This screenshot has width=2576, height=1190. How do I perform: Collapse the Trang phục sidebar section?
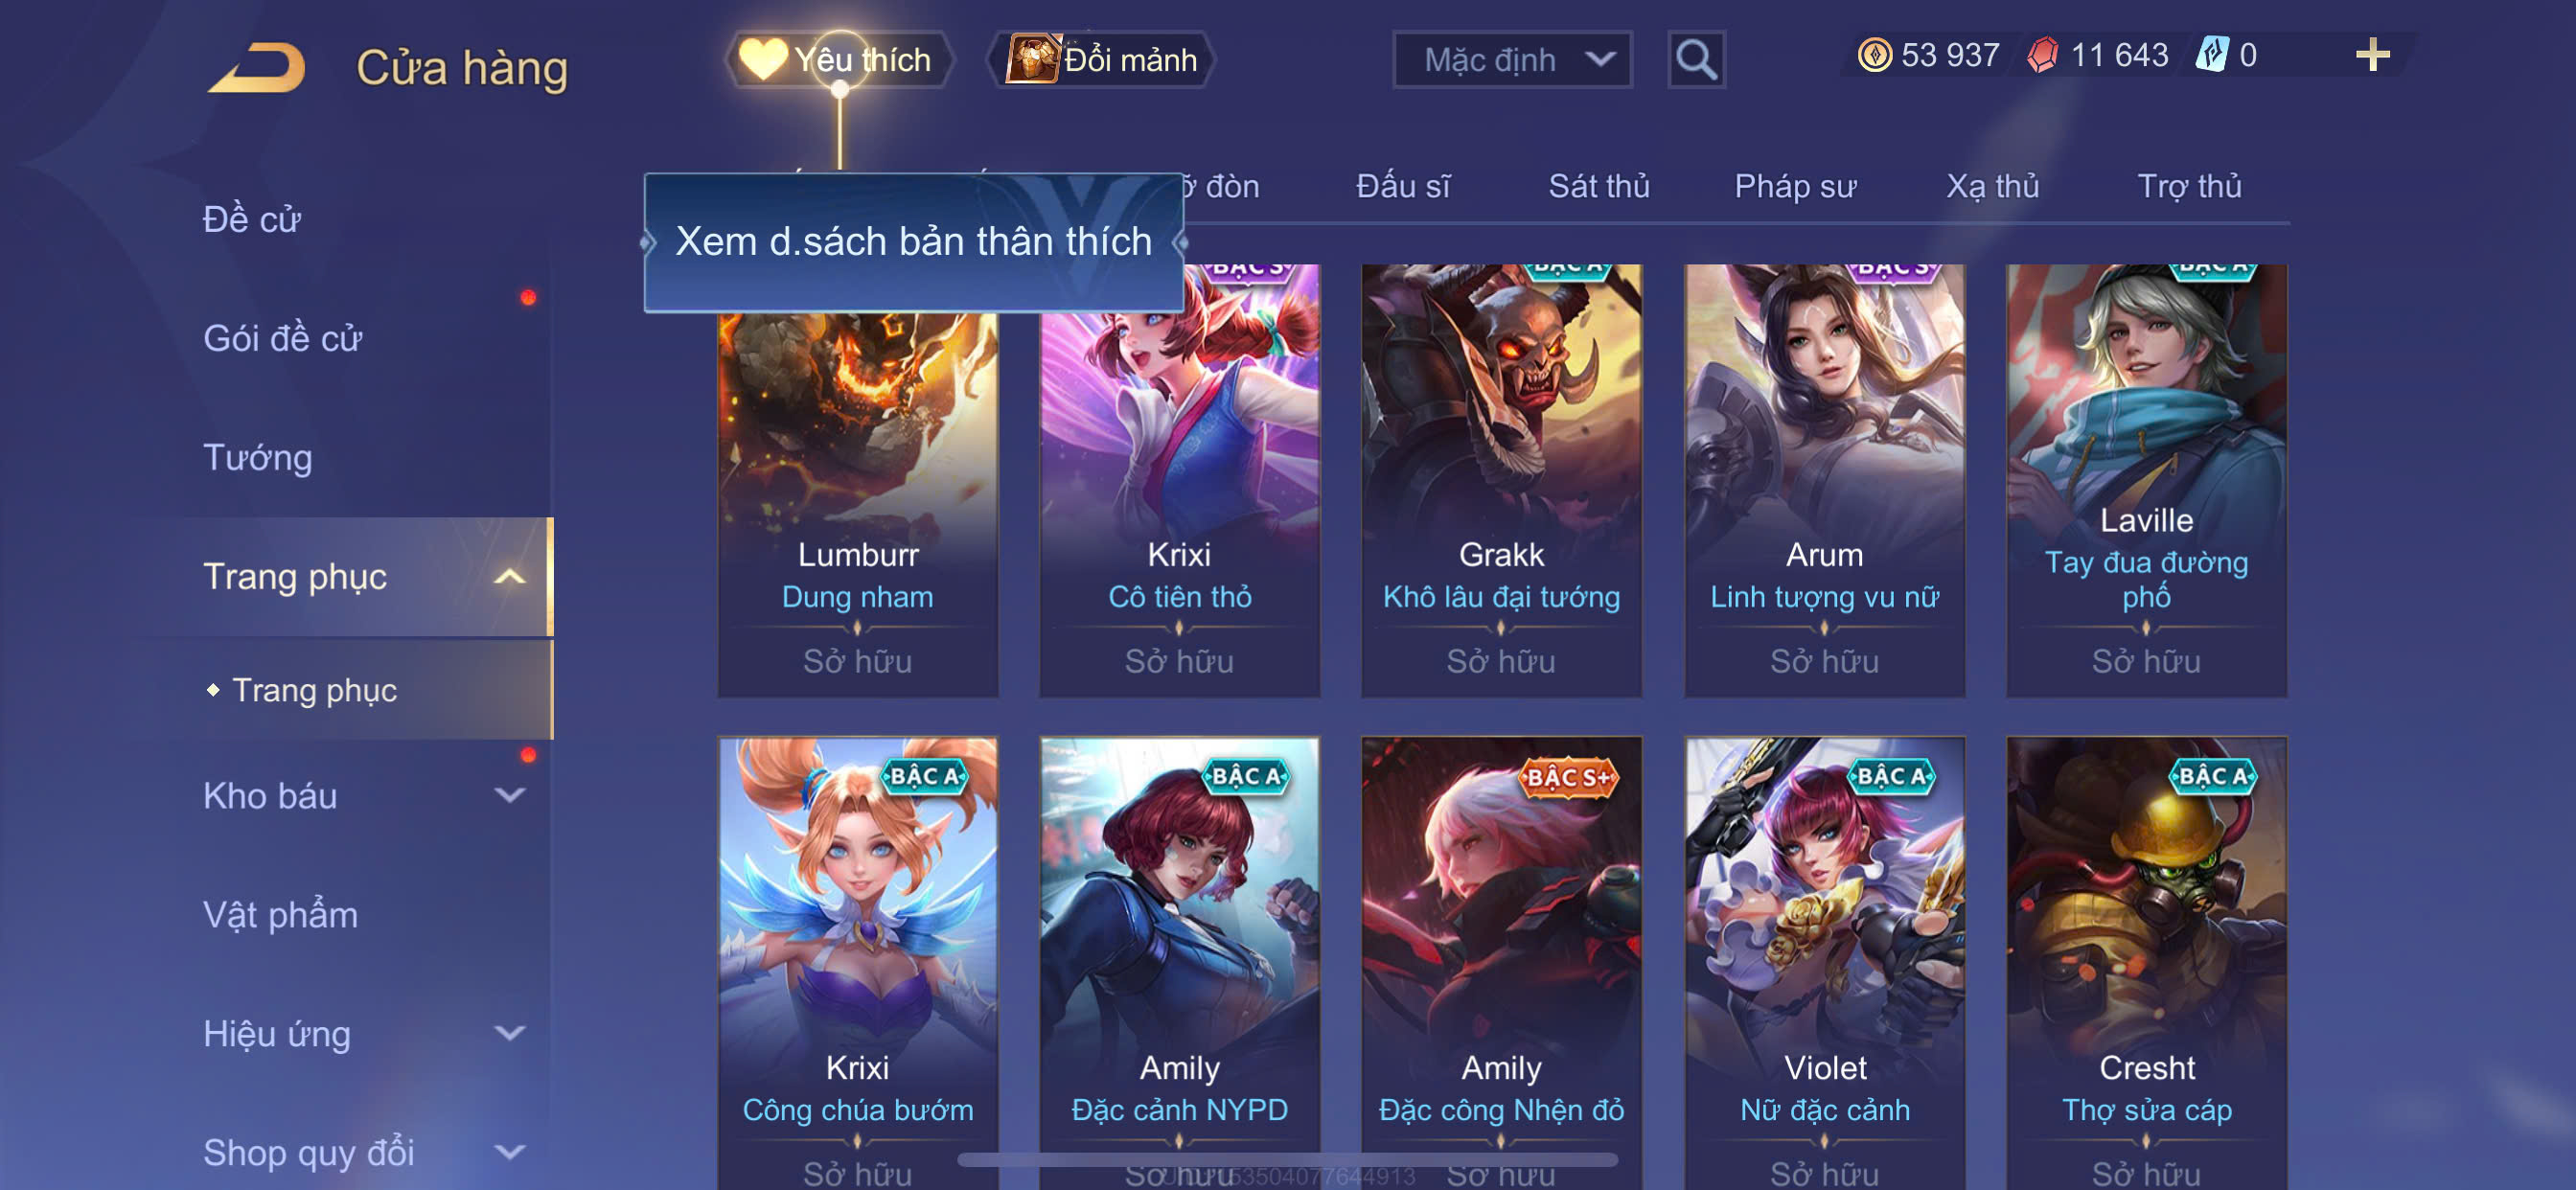coord(510,577)
